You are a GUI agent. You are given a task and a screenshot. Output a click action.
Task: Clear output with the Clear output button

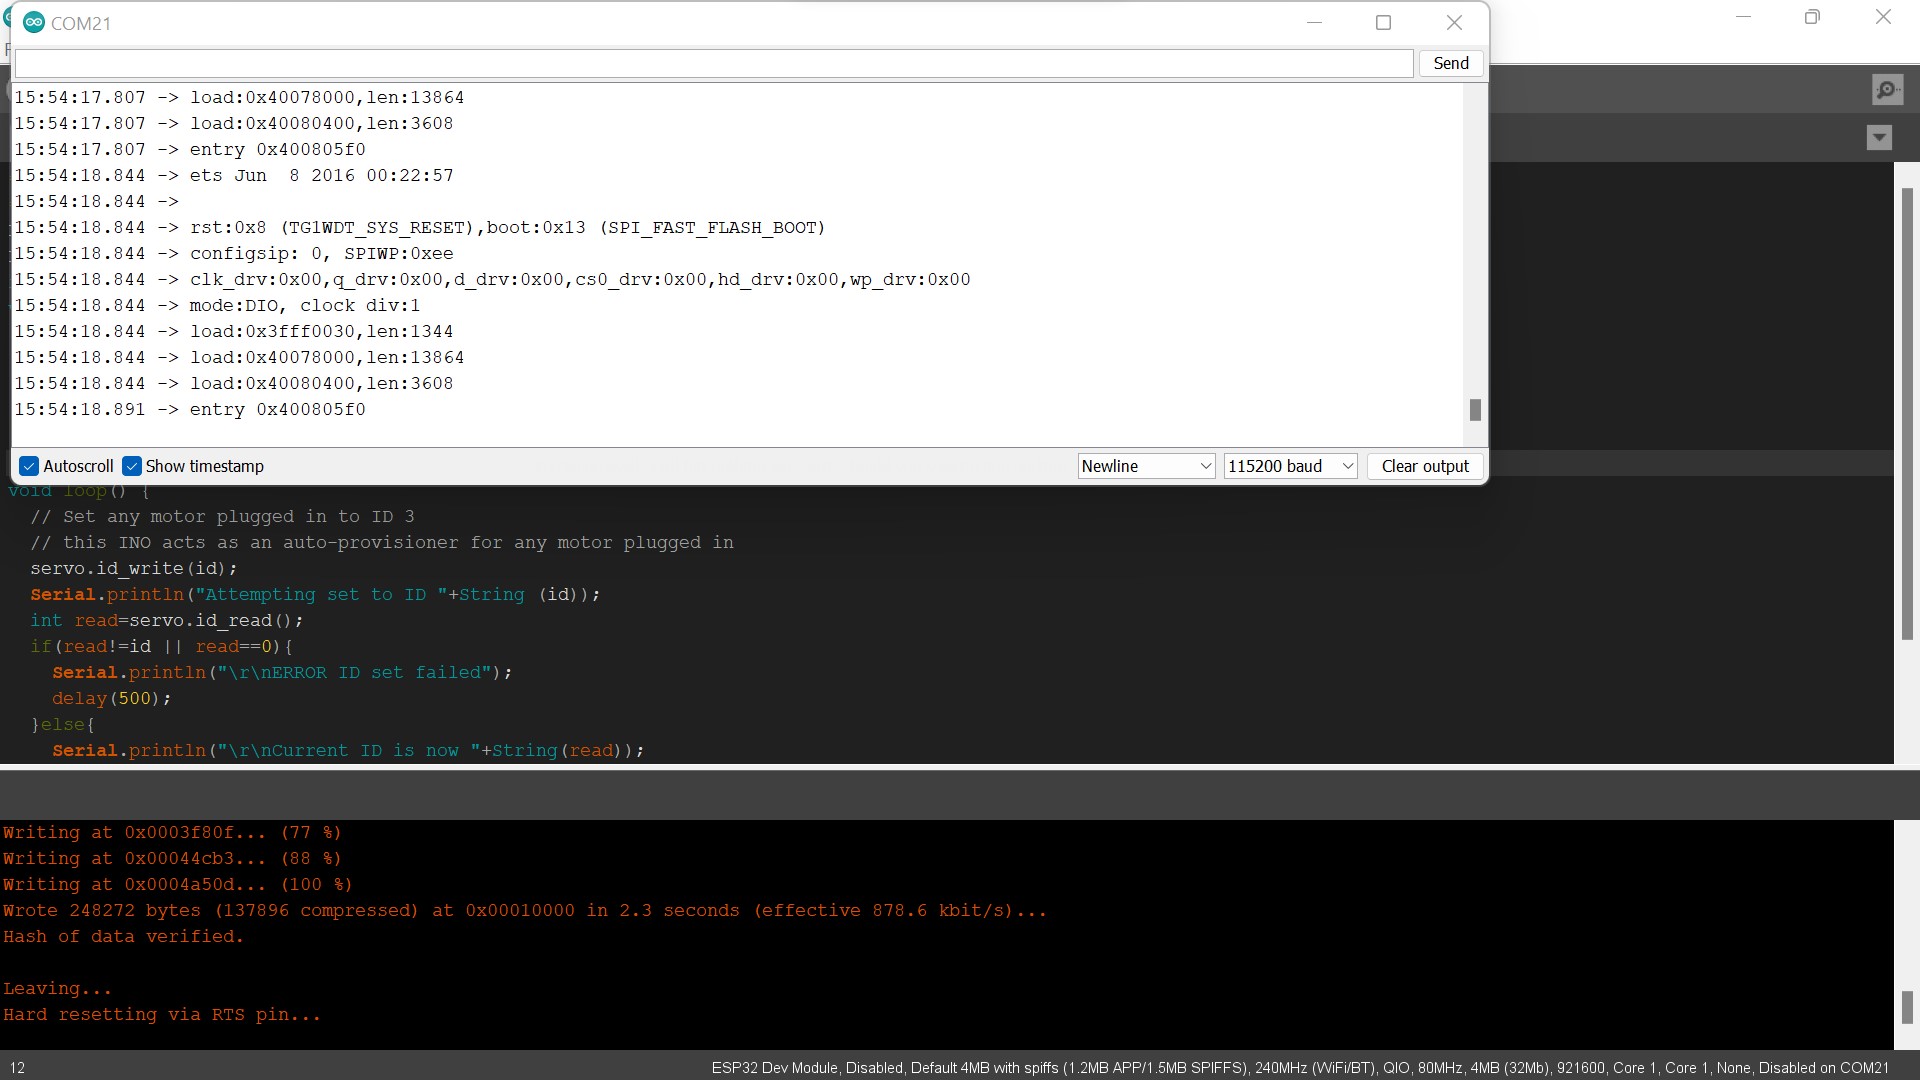[x=1424, y=466]
